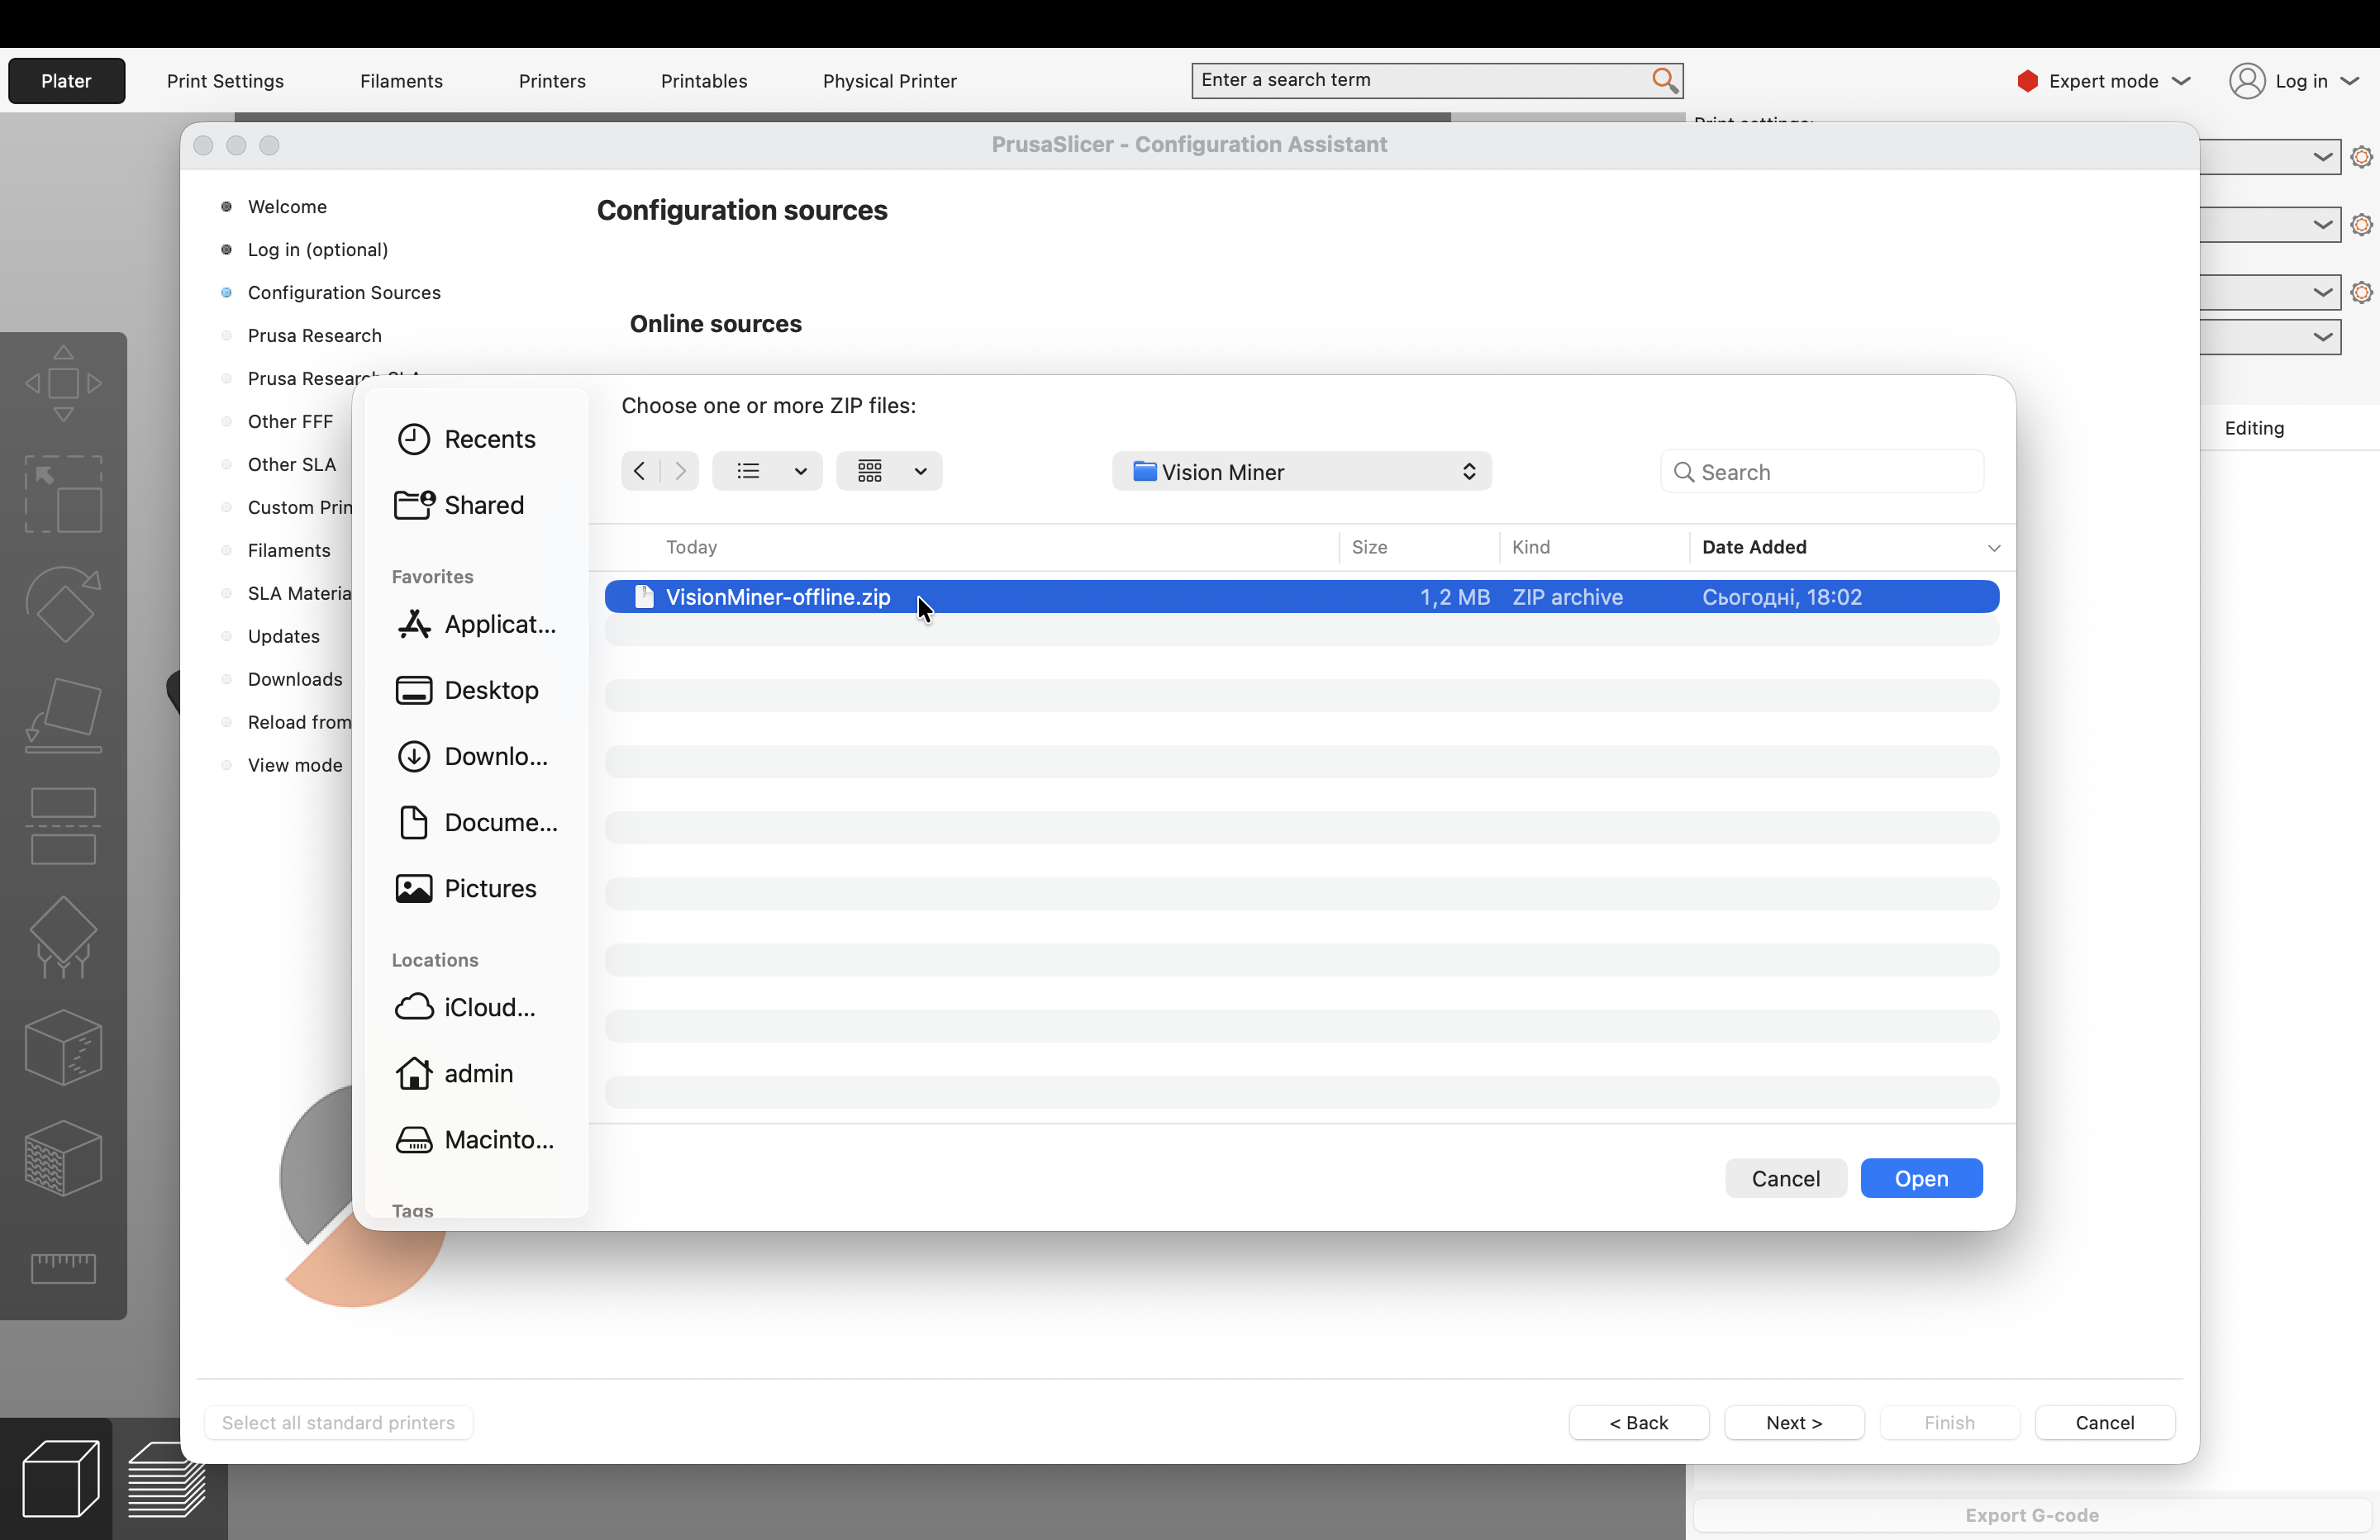Click the gear icon beside first preset dropdown

pos(2361,157)
